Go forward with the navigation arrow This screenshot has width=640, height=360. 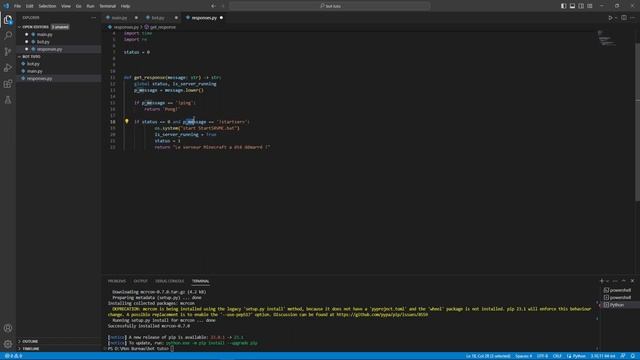coord(223,6)
